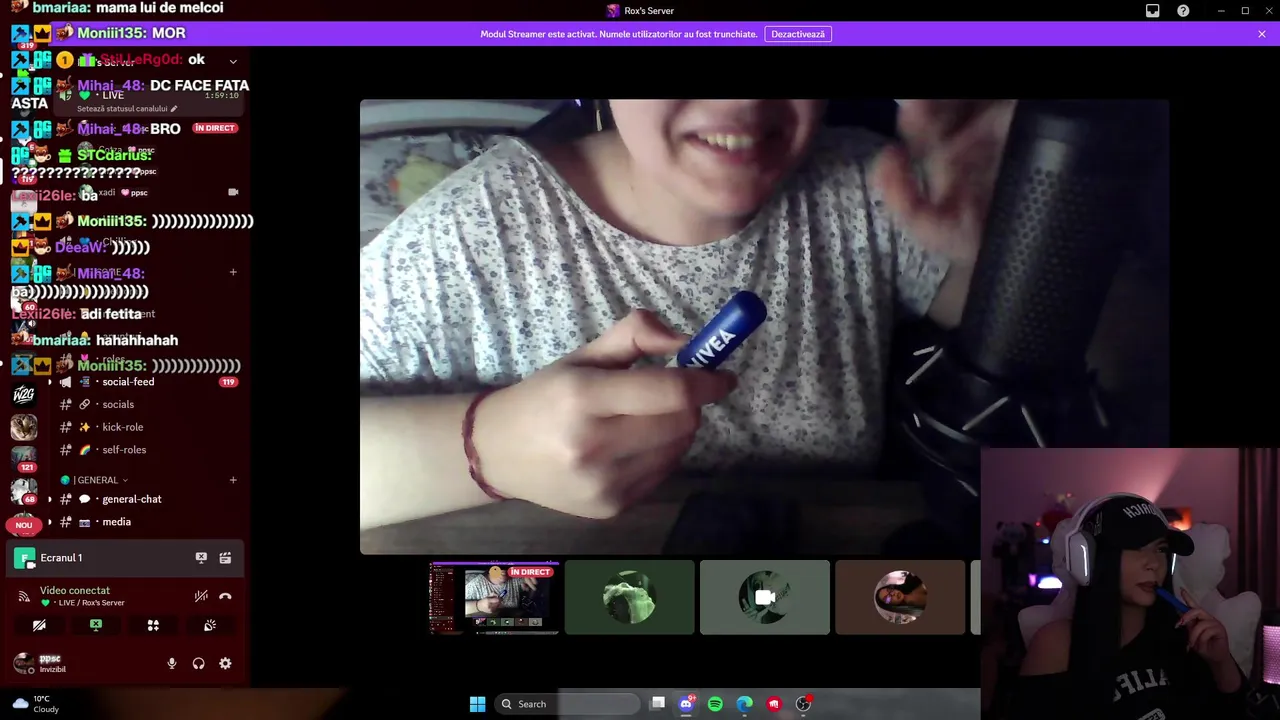The width and height of the screenshot is (1280, 720).
Task: Toggle the green screen share button
Action: coord(96,625)
